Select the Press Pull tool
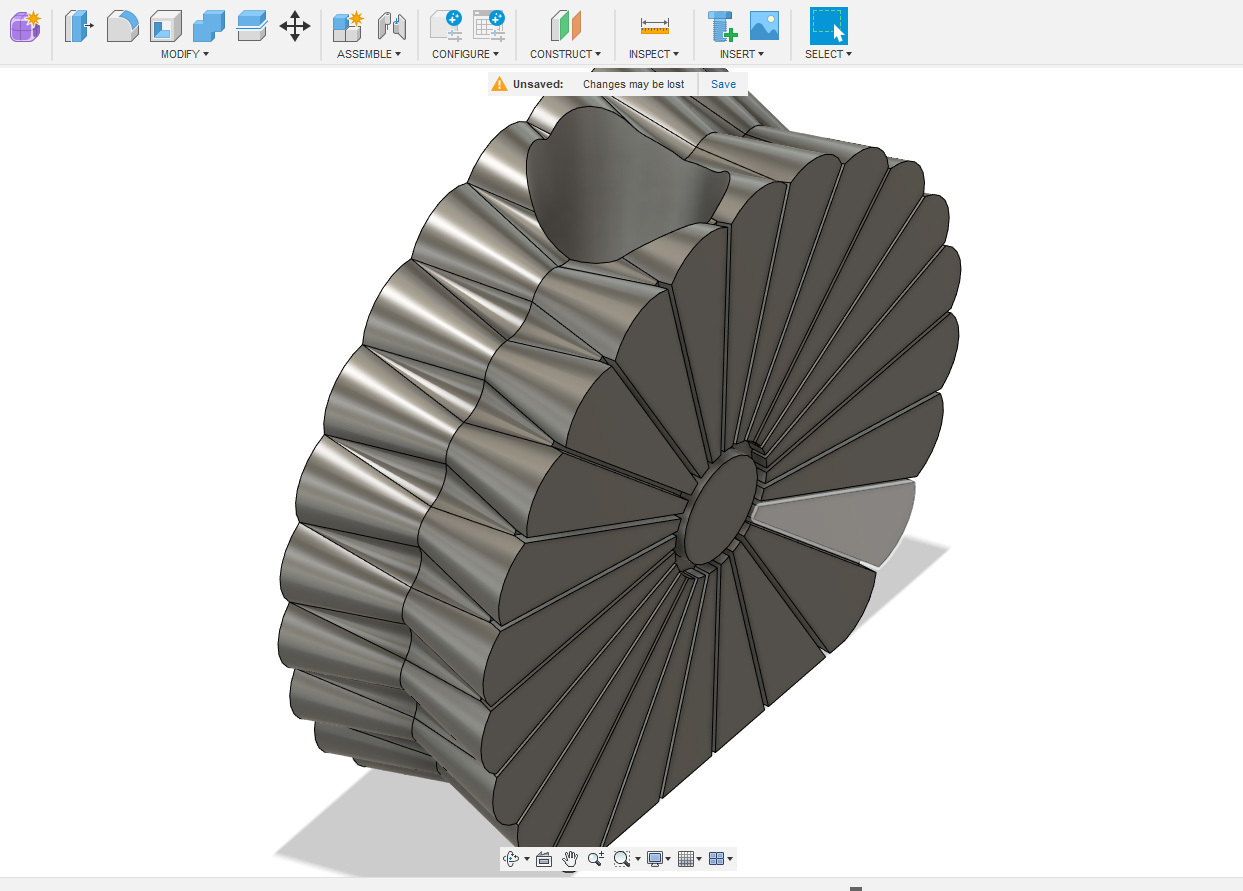Screen dimensions: 1243x891 [79, 26]
